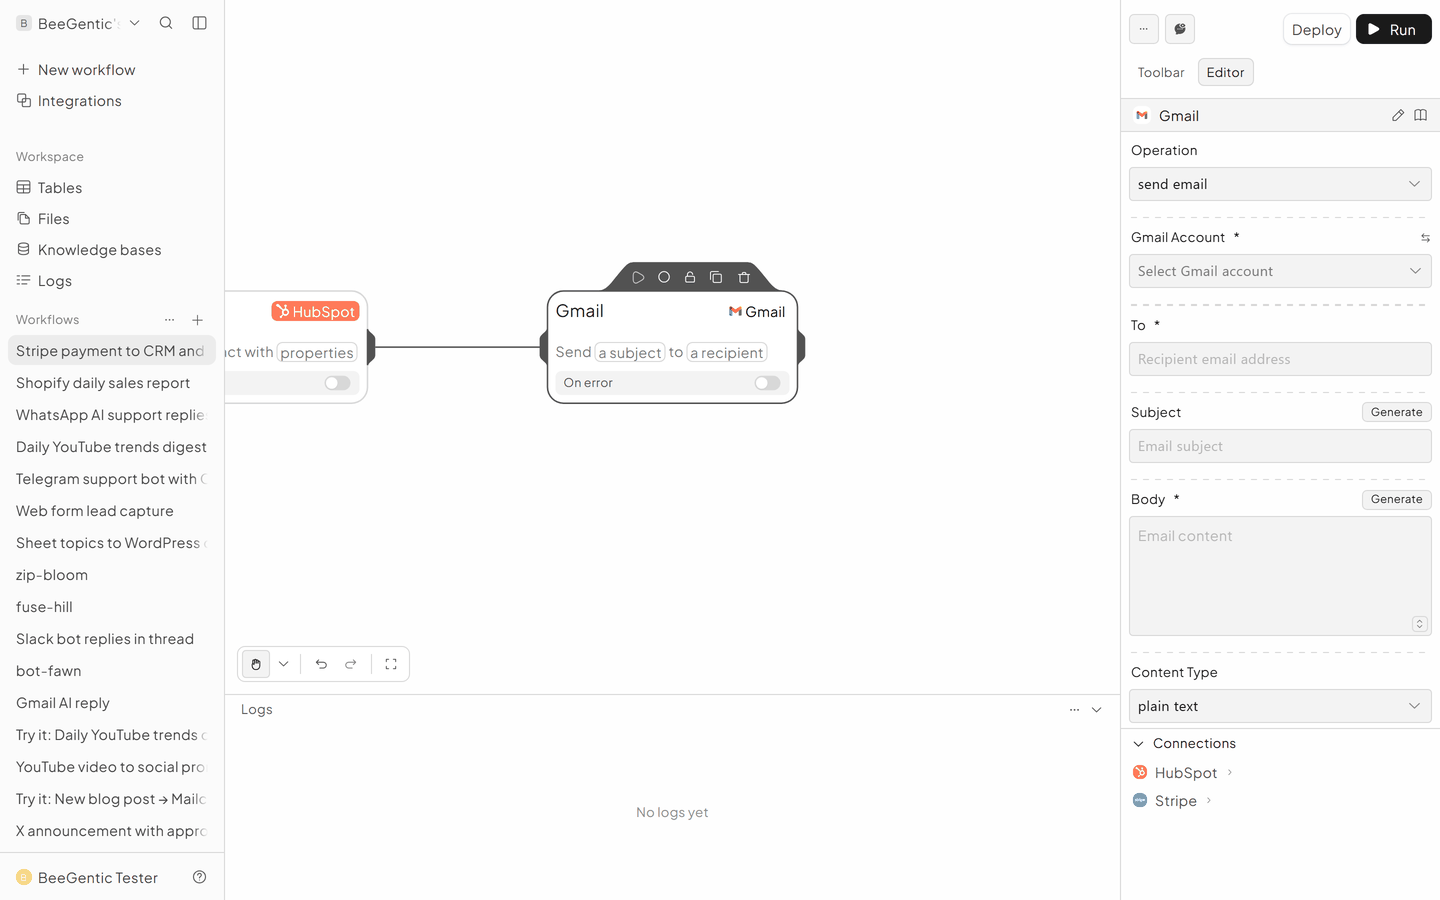
Task: Open Web form lead capture workflow
Action: tap(112, 511)
